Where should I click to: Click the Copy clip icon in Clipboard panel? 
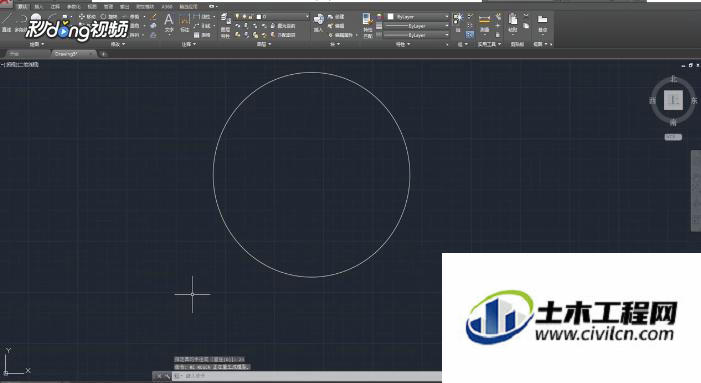(x=526, y=25)
